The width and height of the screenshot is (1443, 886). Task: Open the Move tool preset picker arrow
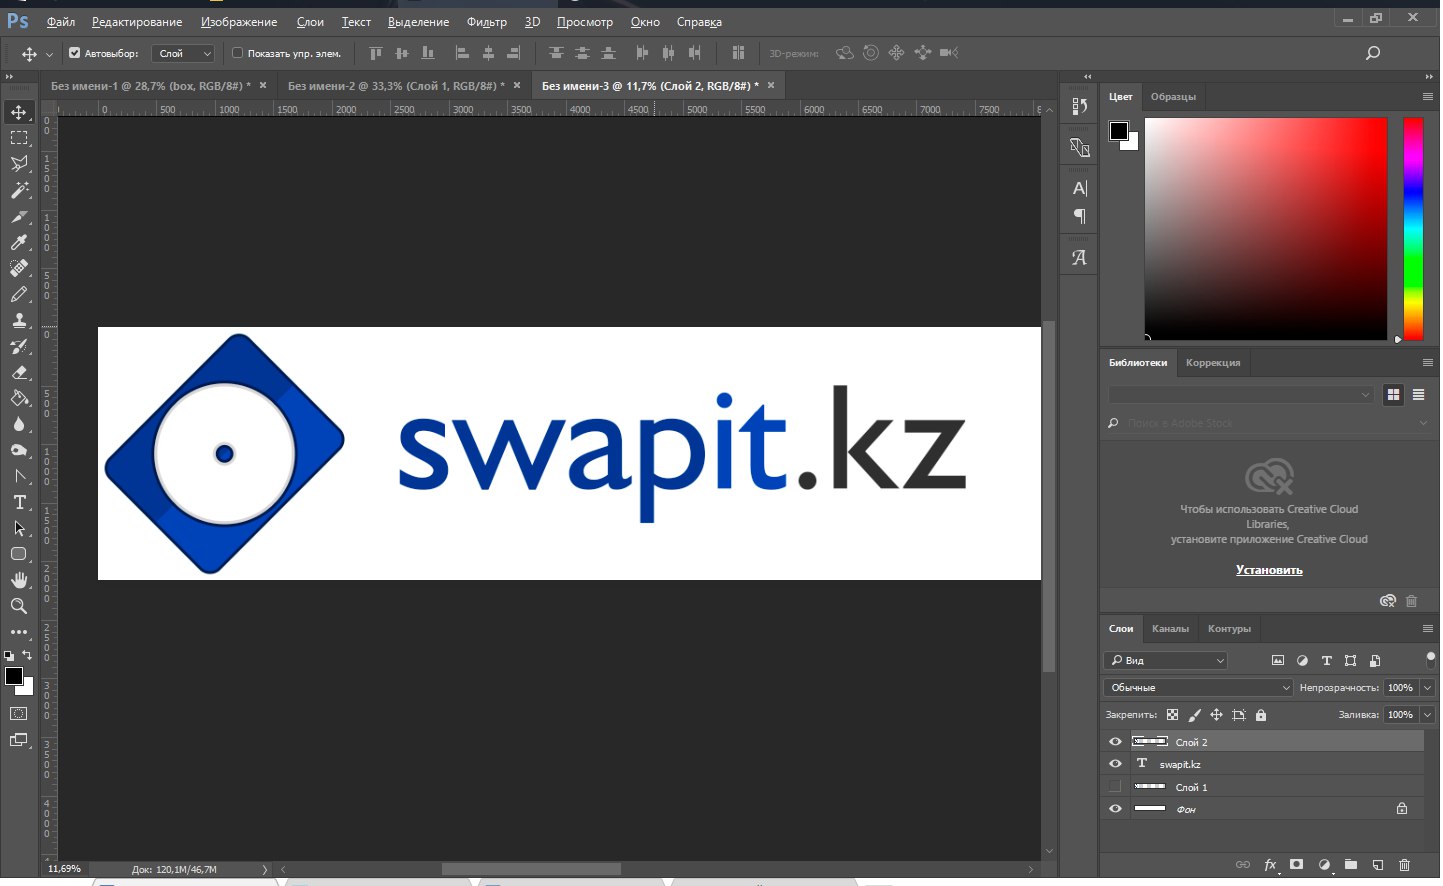tap(49, 54)
